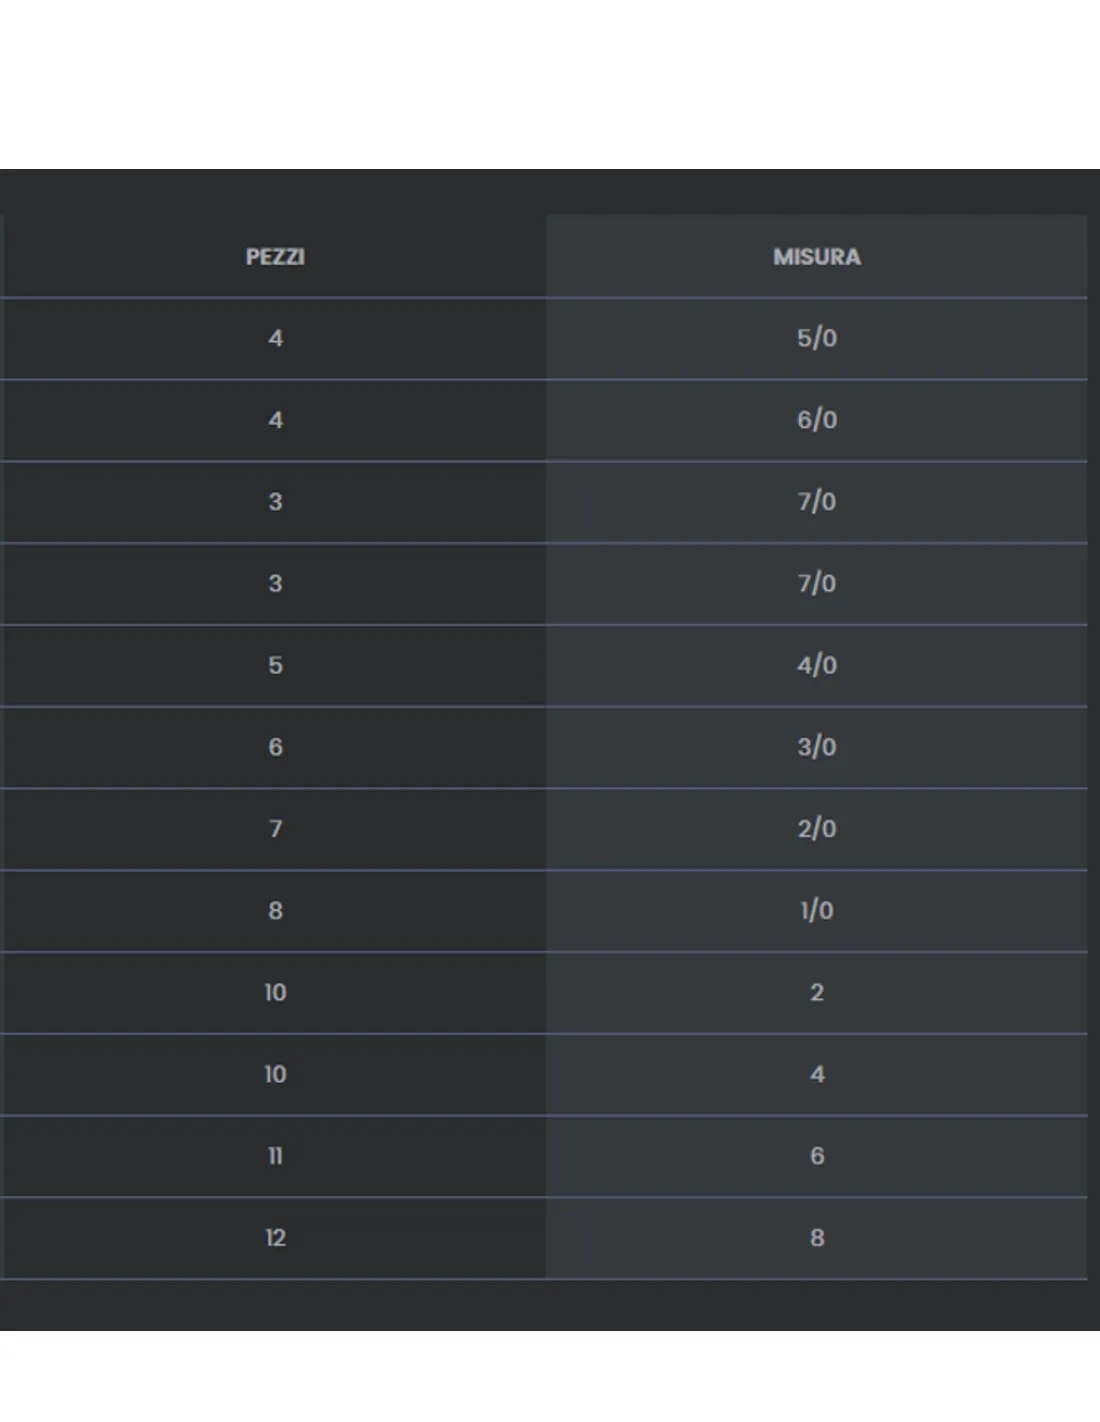Screen dimensions: 1100x1422
Task: Select the 12 pieces cell
Action: click(275, 1239)
